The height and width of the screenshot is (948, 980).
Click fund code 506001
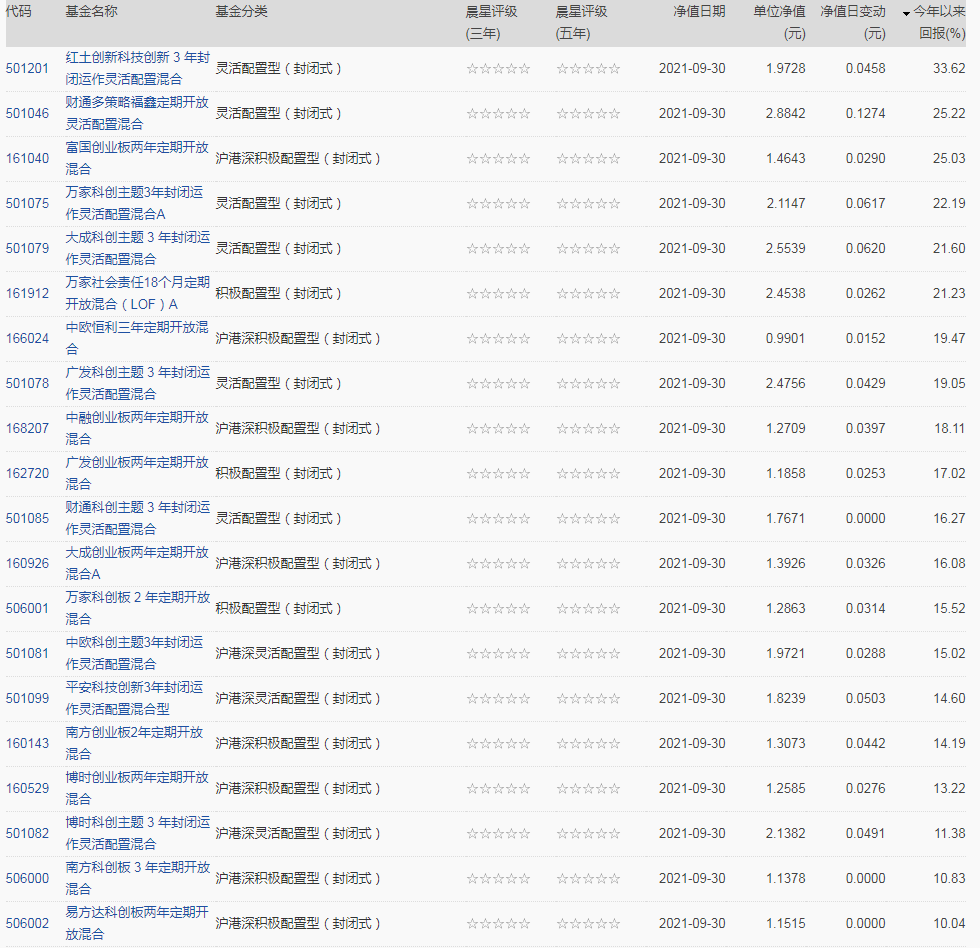coord(27,609)
